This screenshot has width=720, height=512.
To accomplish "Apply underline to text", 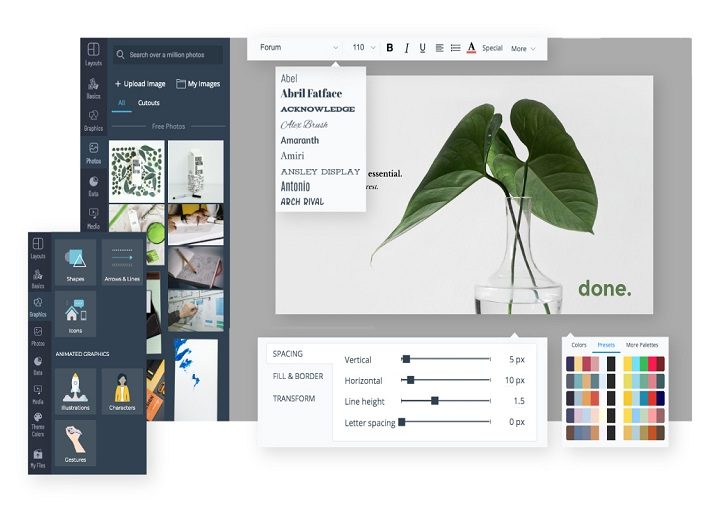I will [x=422, y=48].
